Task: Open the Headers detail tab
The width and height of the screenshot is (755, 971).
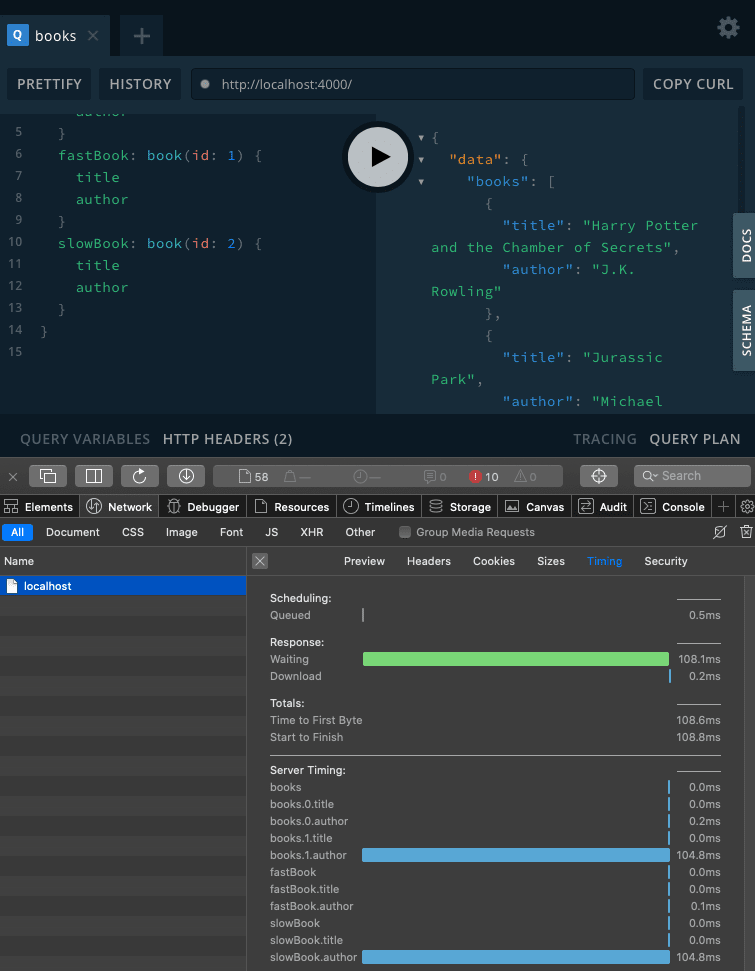Action: point(429,561)
